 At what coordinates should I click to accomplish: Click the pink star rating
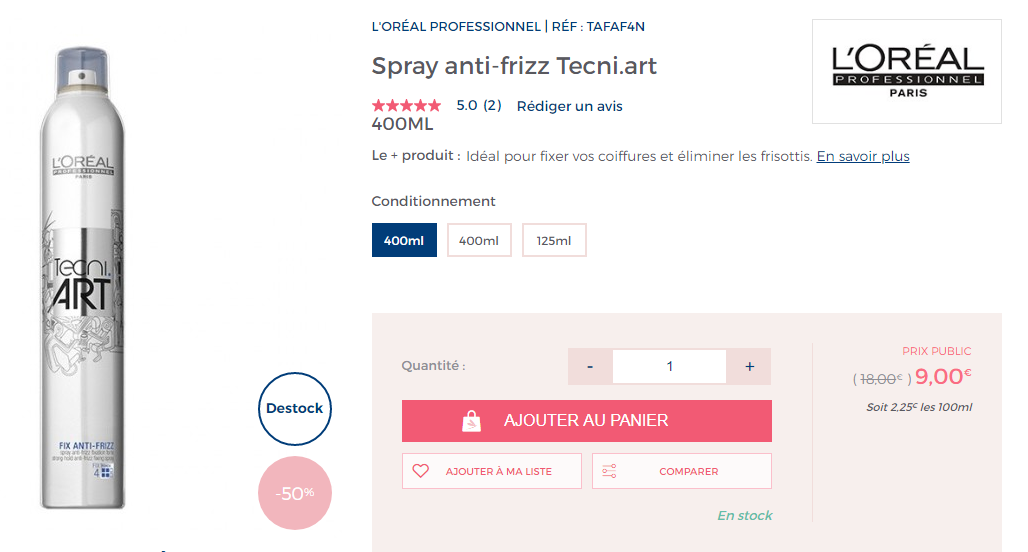406,105
